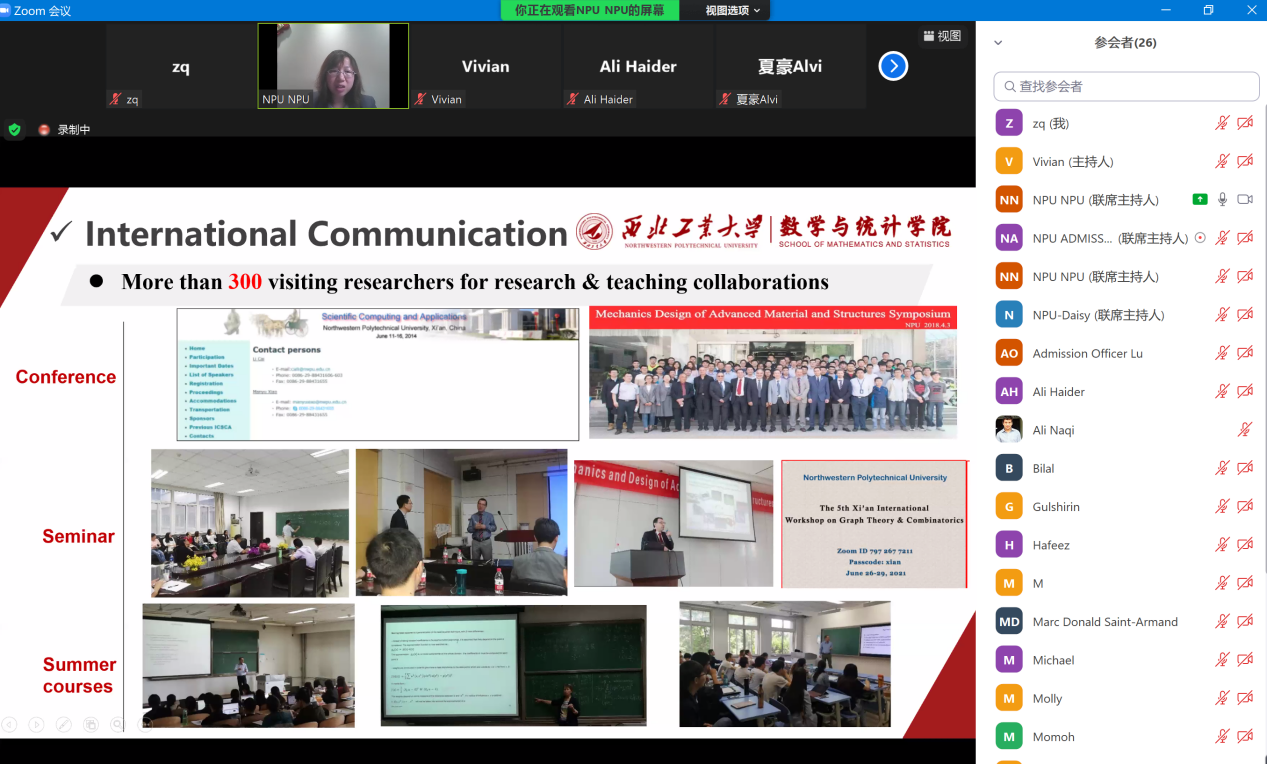
Task: Open the 视图选项 dropdown
Action: (x=732, y=10)
